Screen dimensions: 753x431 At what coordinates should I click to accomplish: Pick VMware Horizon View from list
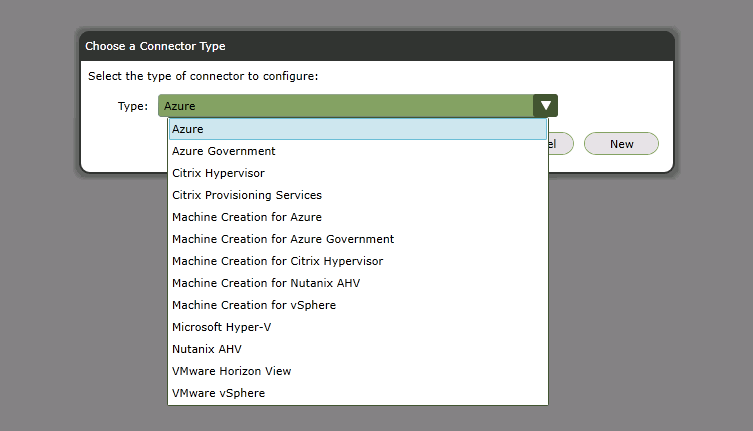pos(232,371)
